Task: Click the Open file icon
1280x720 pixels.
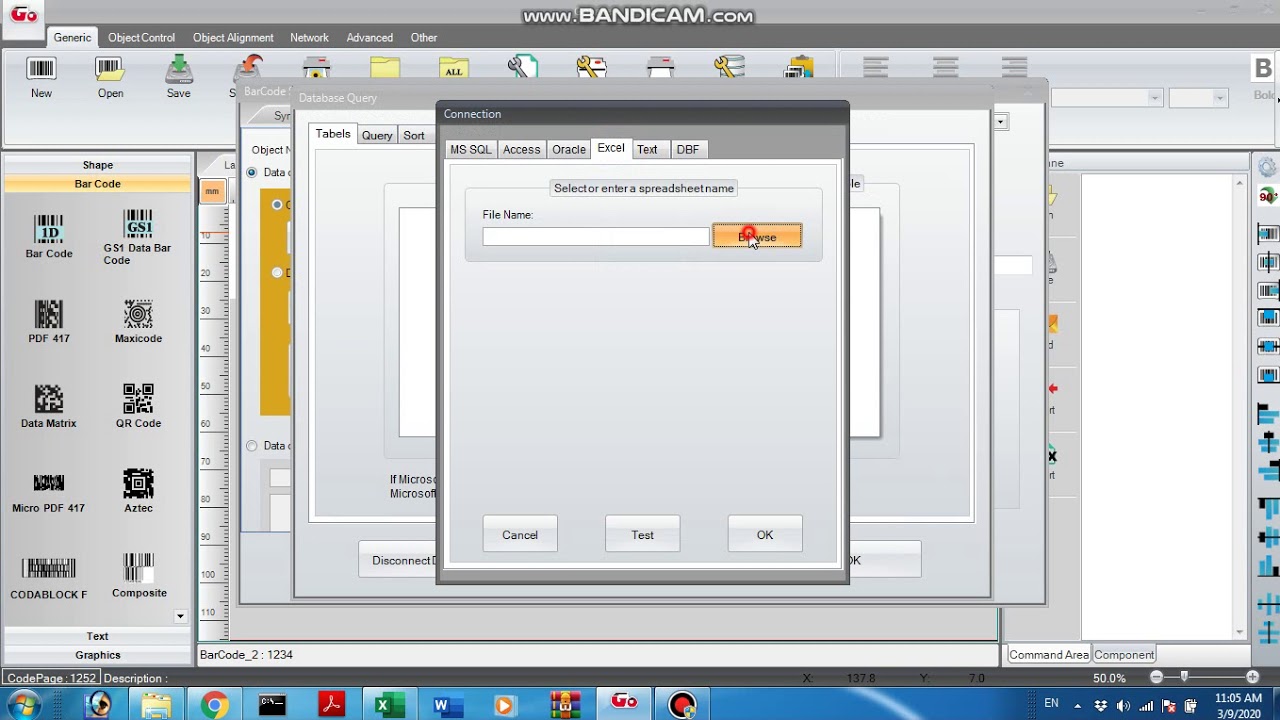Action: (x=110, y=68)
